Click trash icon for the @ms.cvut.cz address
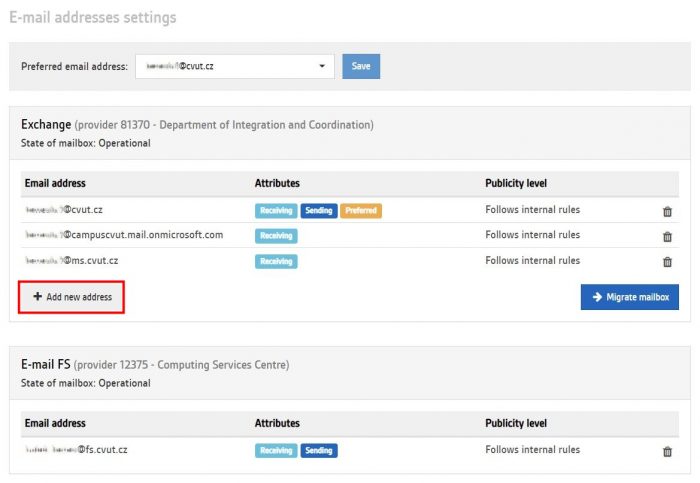 667,262
